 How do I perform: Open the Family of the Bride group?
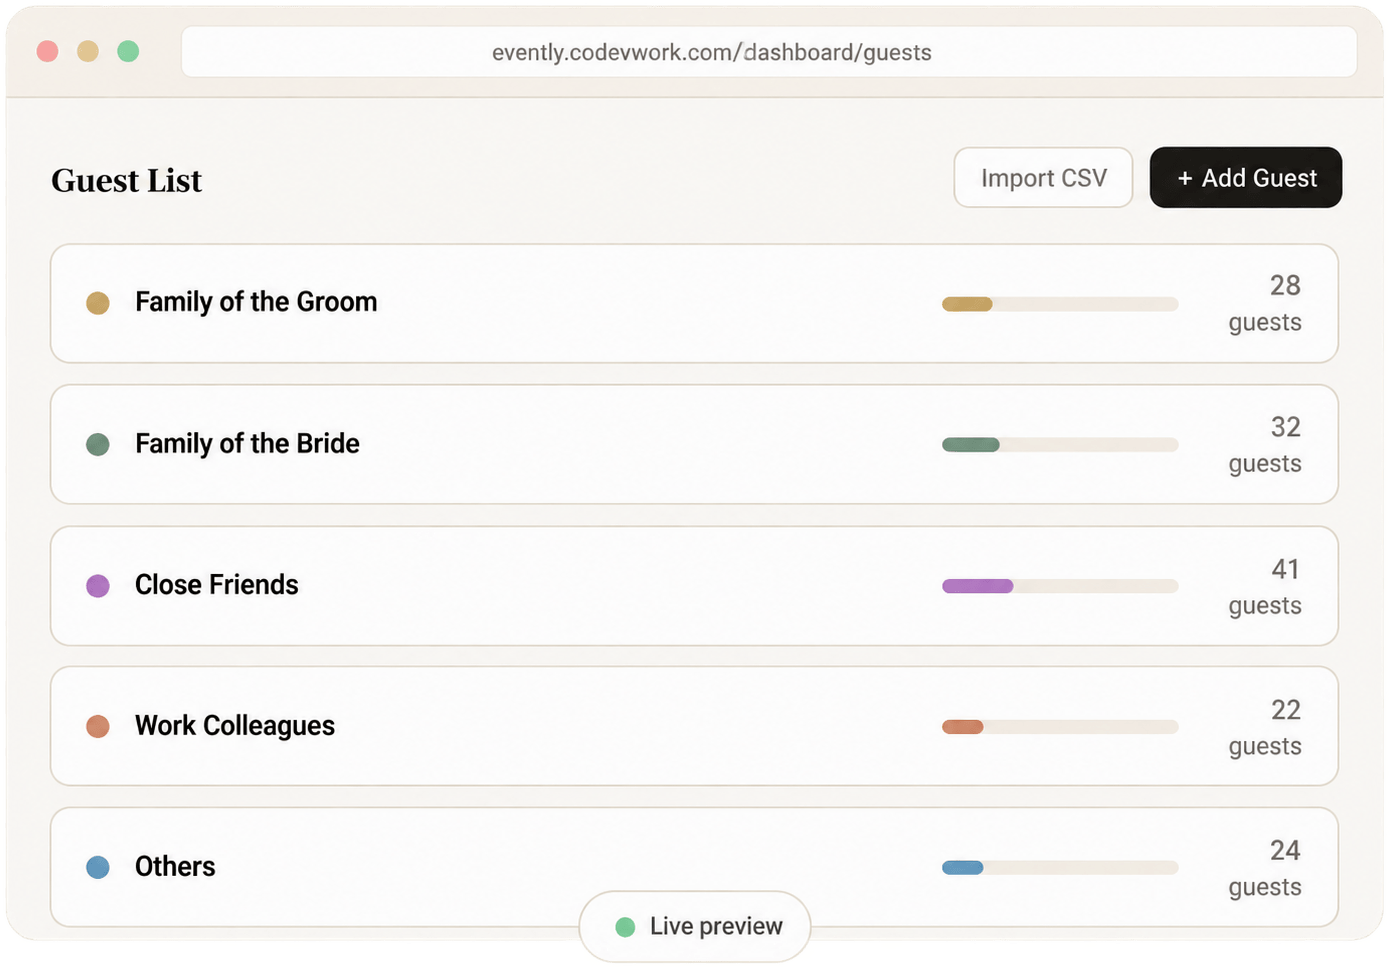(x=694, y=444)
